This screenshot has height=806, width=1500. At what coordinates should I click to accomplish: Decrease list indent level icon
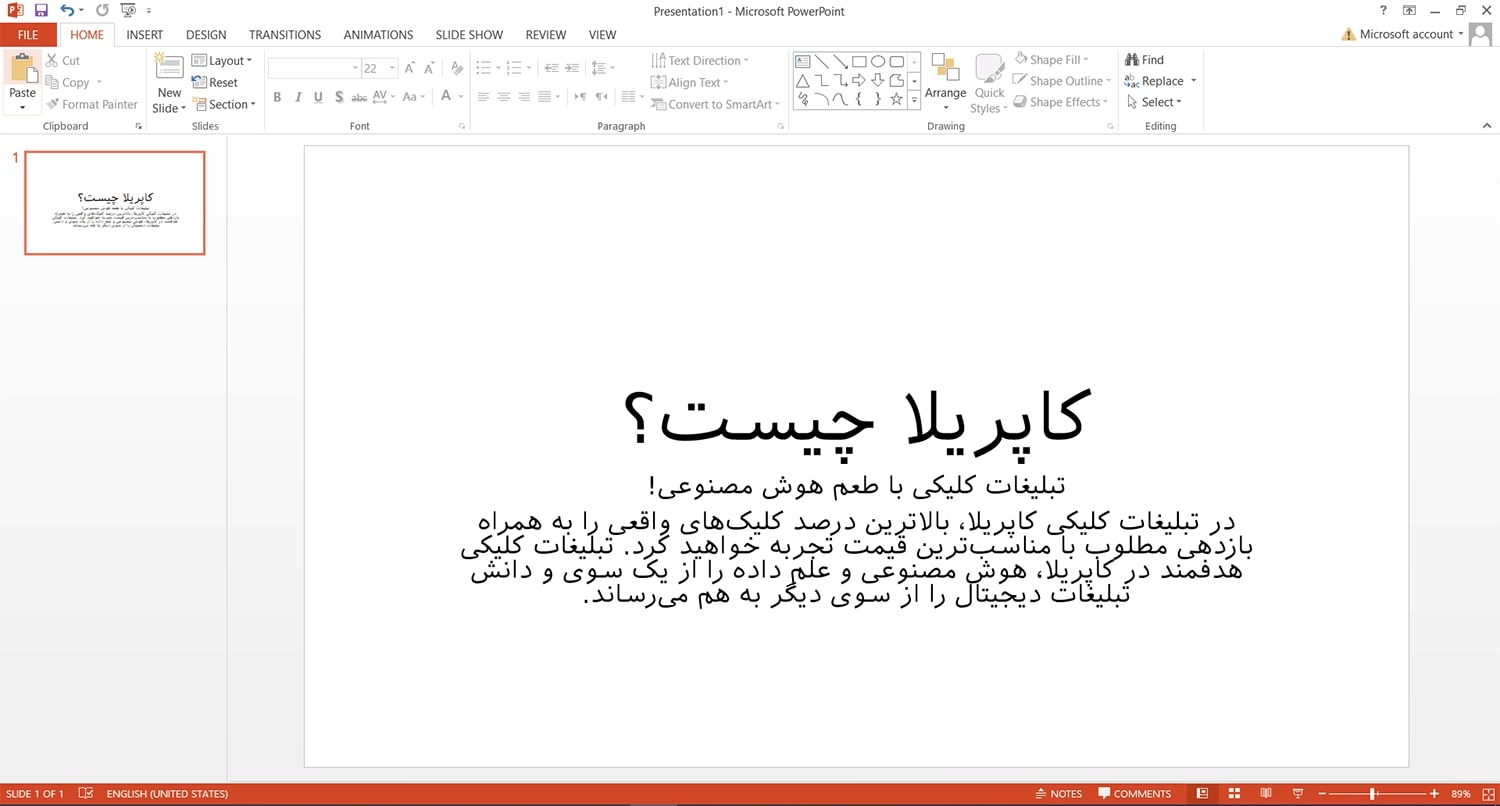click(x=551, y=68)
